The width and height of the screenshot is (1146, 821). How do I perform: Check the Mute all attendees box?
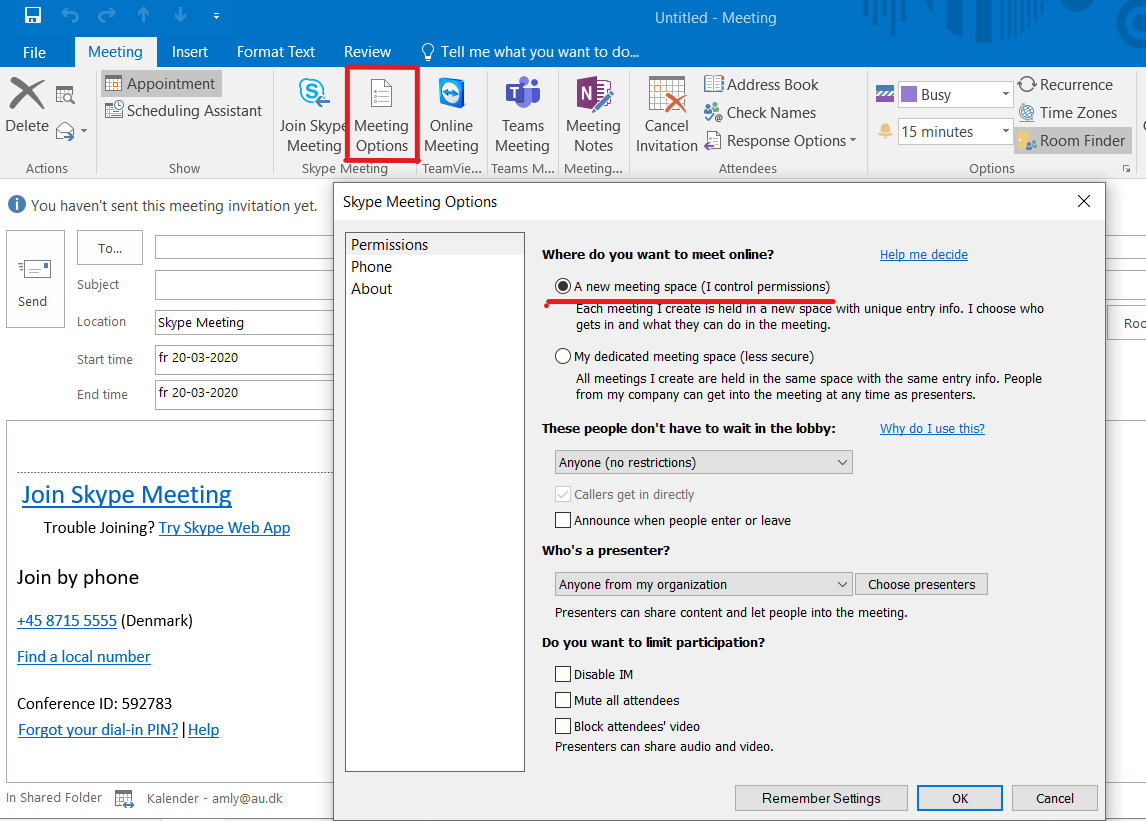click(x=564, y=701)
